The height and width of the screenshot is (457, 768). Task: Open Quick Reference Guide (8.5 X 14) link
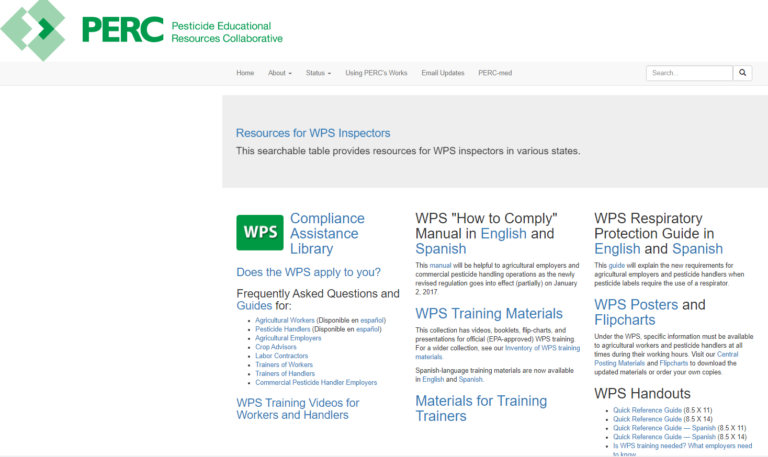click(647, 419)
